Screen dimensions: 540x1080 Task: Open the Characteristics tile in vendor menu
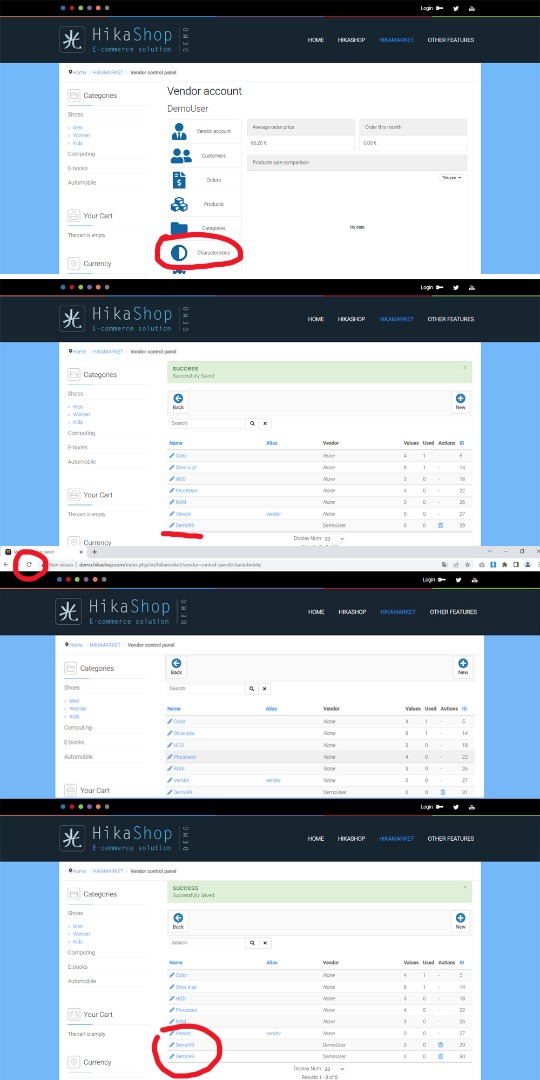[205, 253]
